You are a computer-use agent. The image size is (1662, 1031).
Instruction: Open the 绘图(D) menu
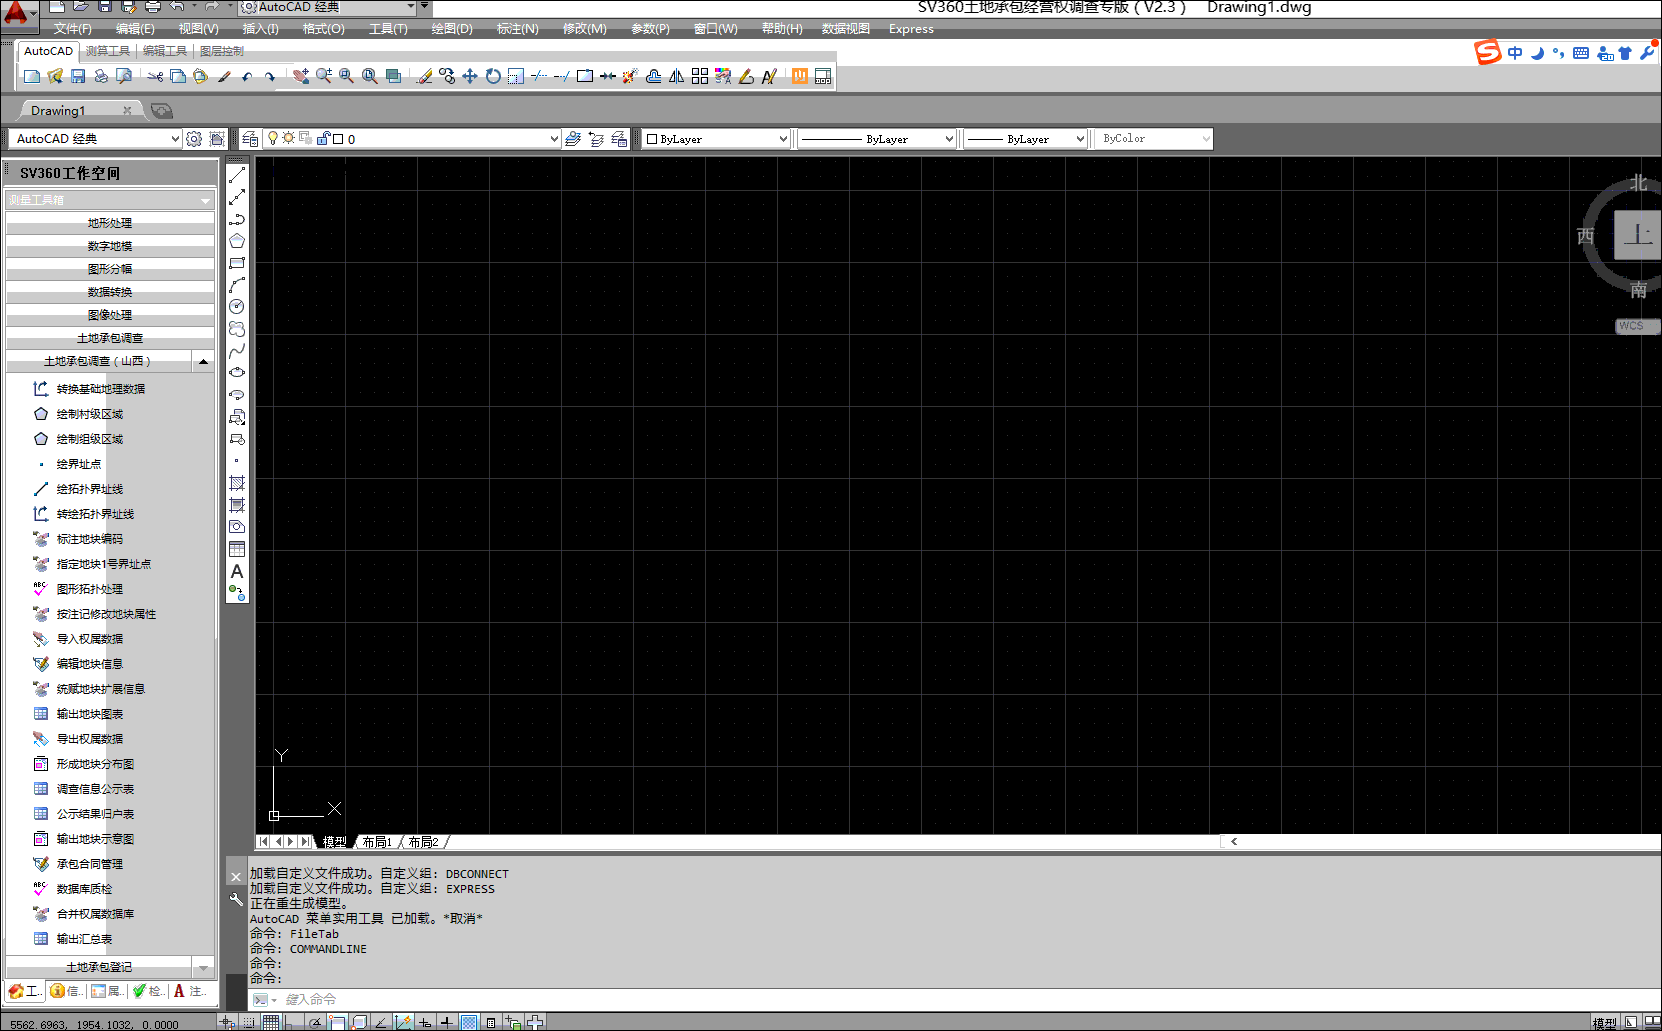coord(452,29)
